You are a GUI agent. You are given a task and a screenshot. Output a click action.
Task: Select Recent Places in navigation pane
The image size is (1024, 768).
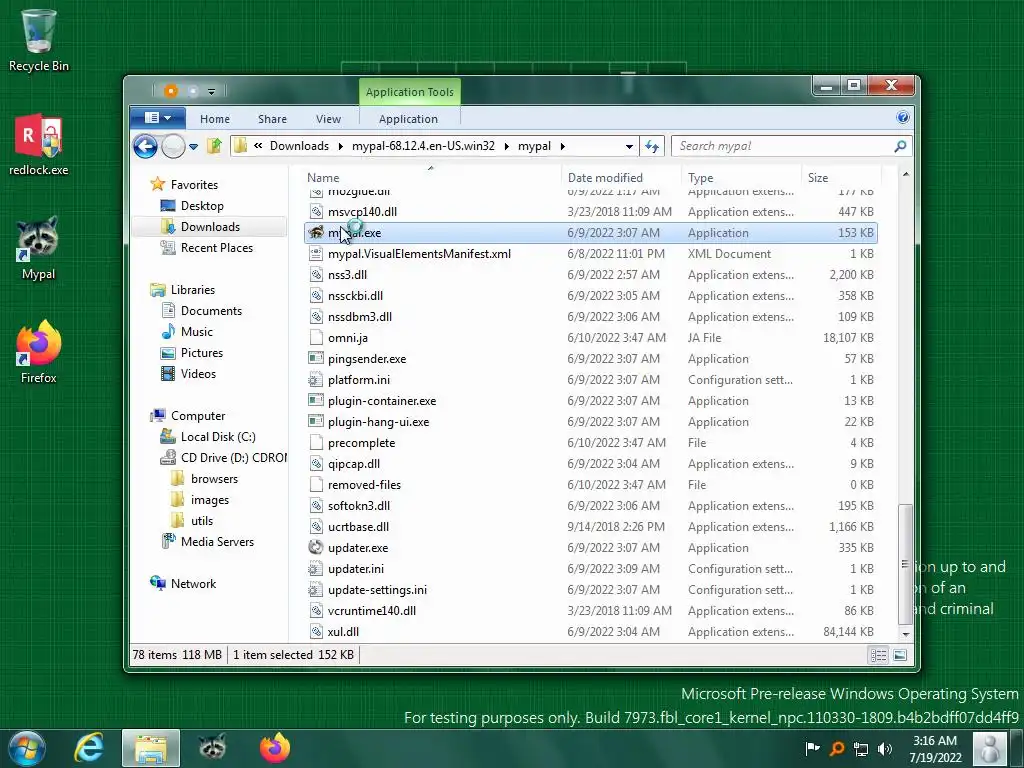[x=217, y=248]
